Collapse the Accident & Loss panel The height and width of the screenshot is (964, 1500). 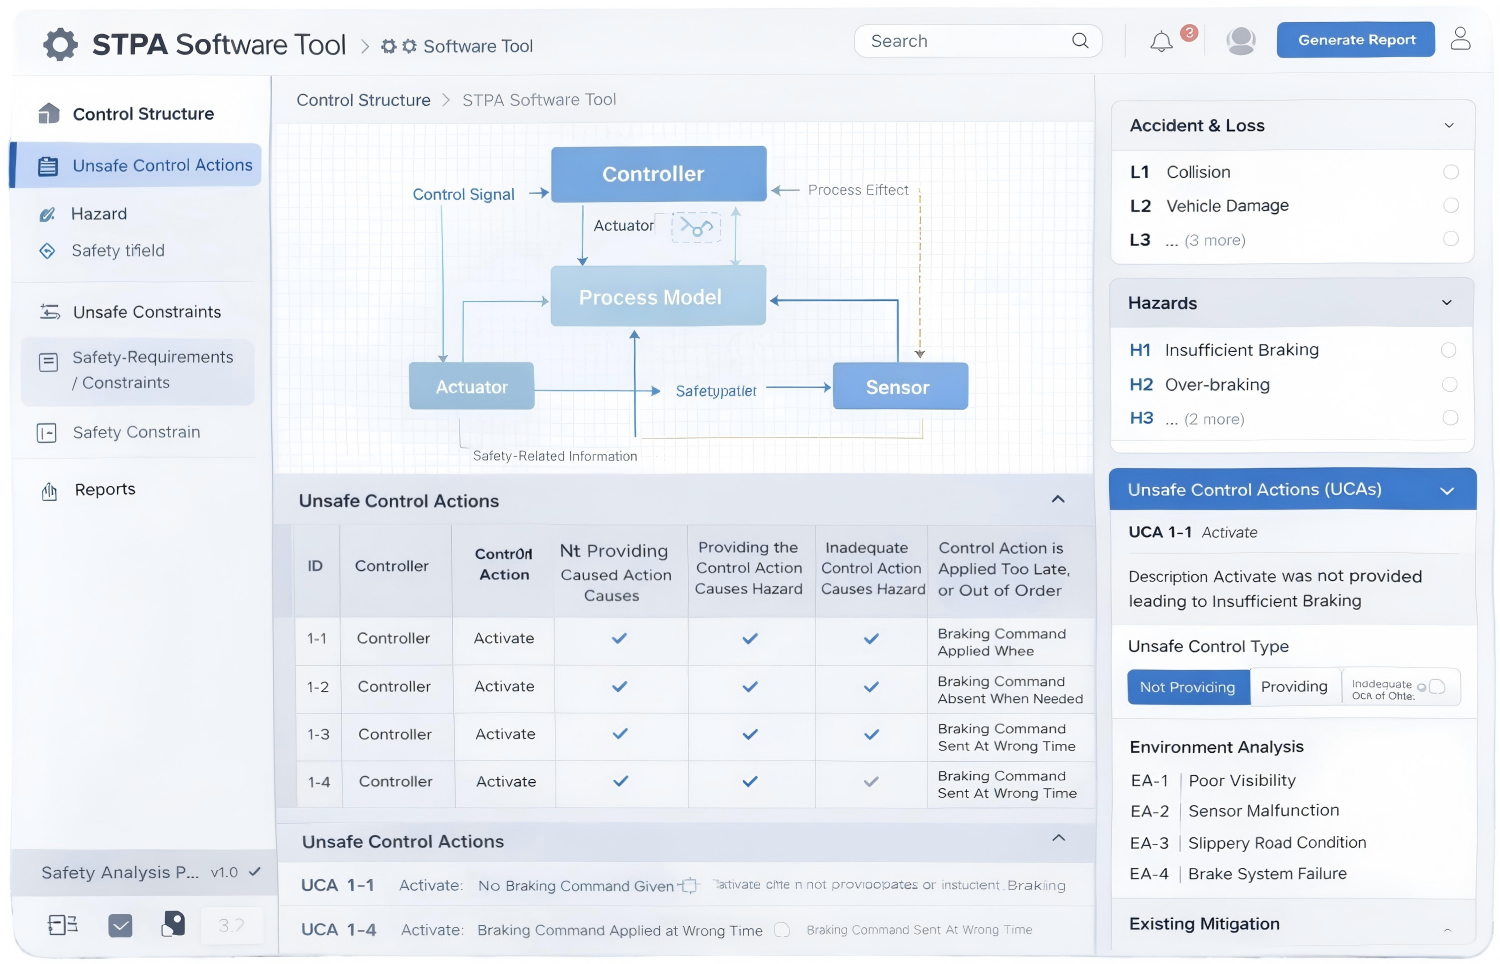pos(1449,126)
